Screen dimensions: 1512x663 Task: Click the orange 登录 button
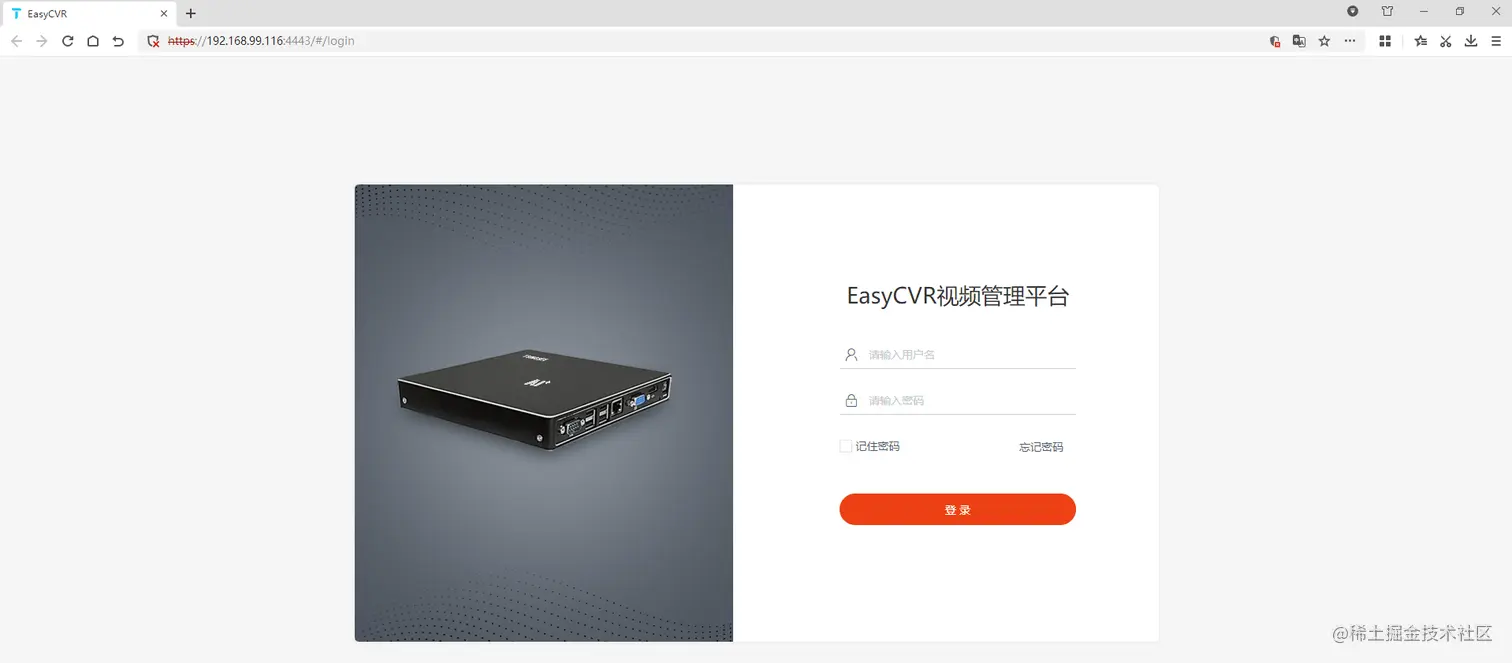[957, 509]
